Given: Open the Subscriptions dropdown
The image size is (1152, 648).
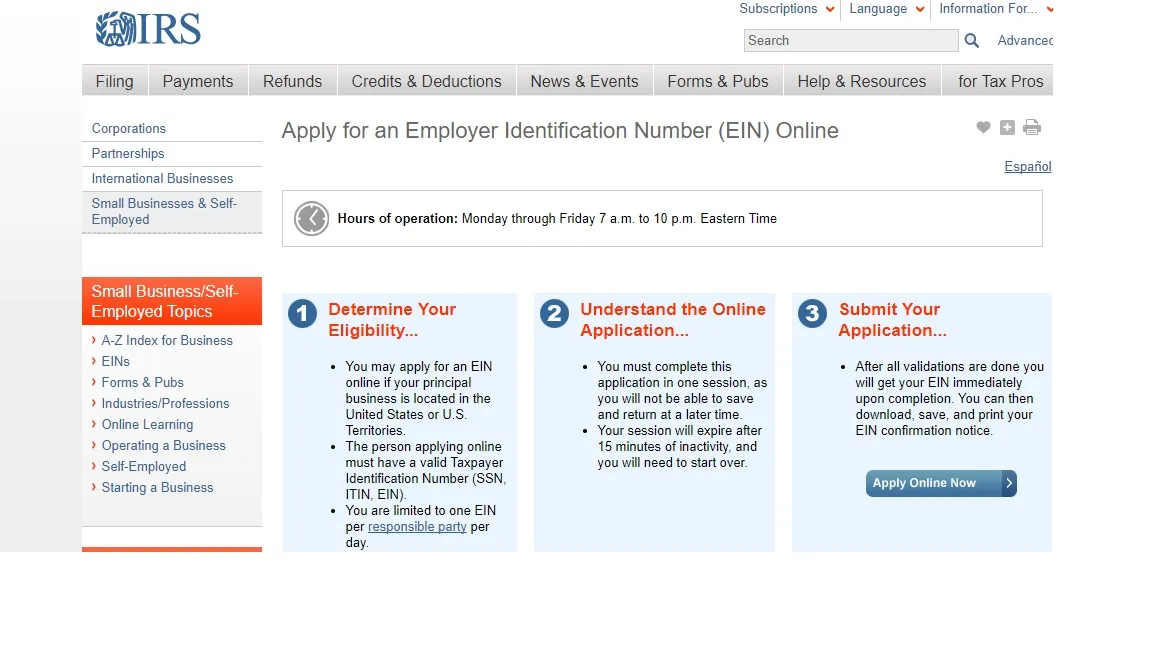Looking at the screenshot, I should (x=787, y=9).
